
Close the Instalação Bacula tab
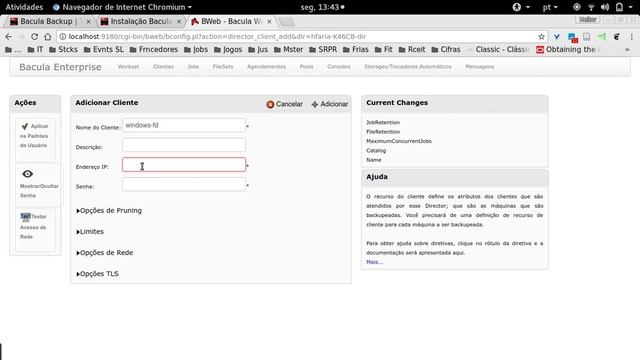179,22
